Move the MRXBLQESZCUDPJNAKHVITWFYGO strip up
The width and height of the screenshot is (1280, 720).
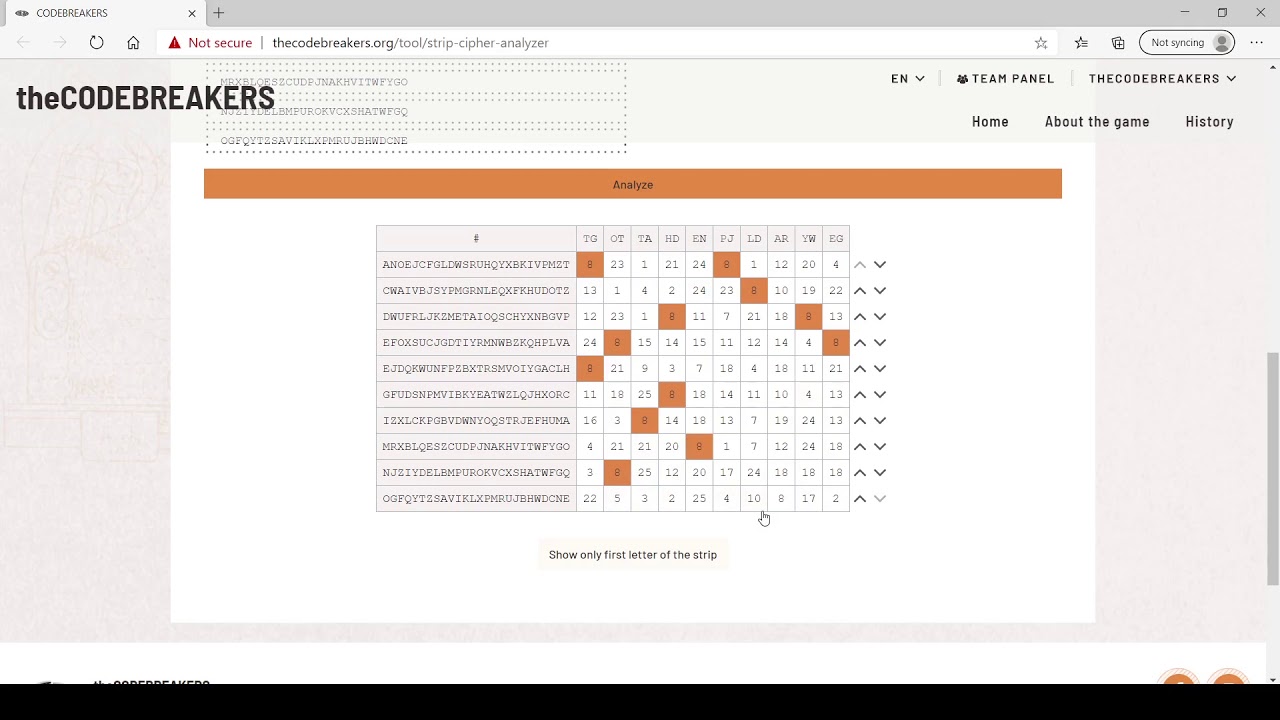point(860,447)
